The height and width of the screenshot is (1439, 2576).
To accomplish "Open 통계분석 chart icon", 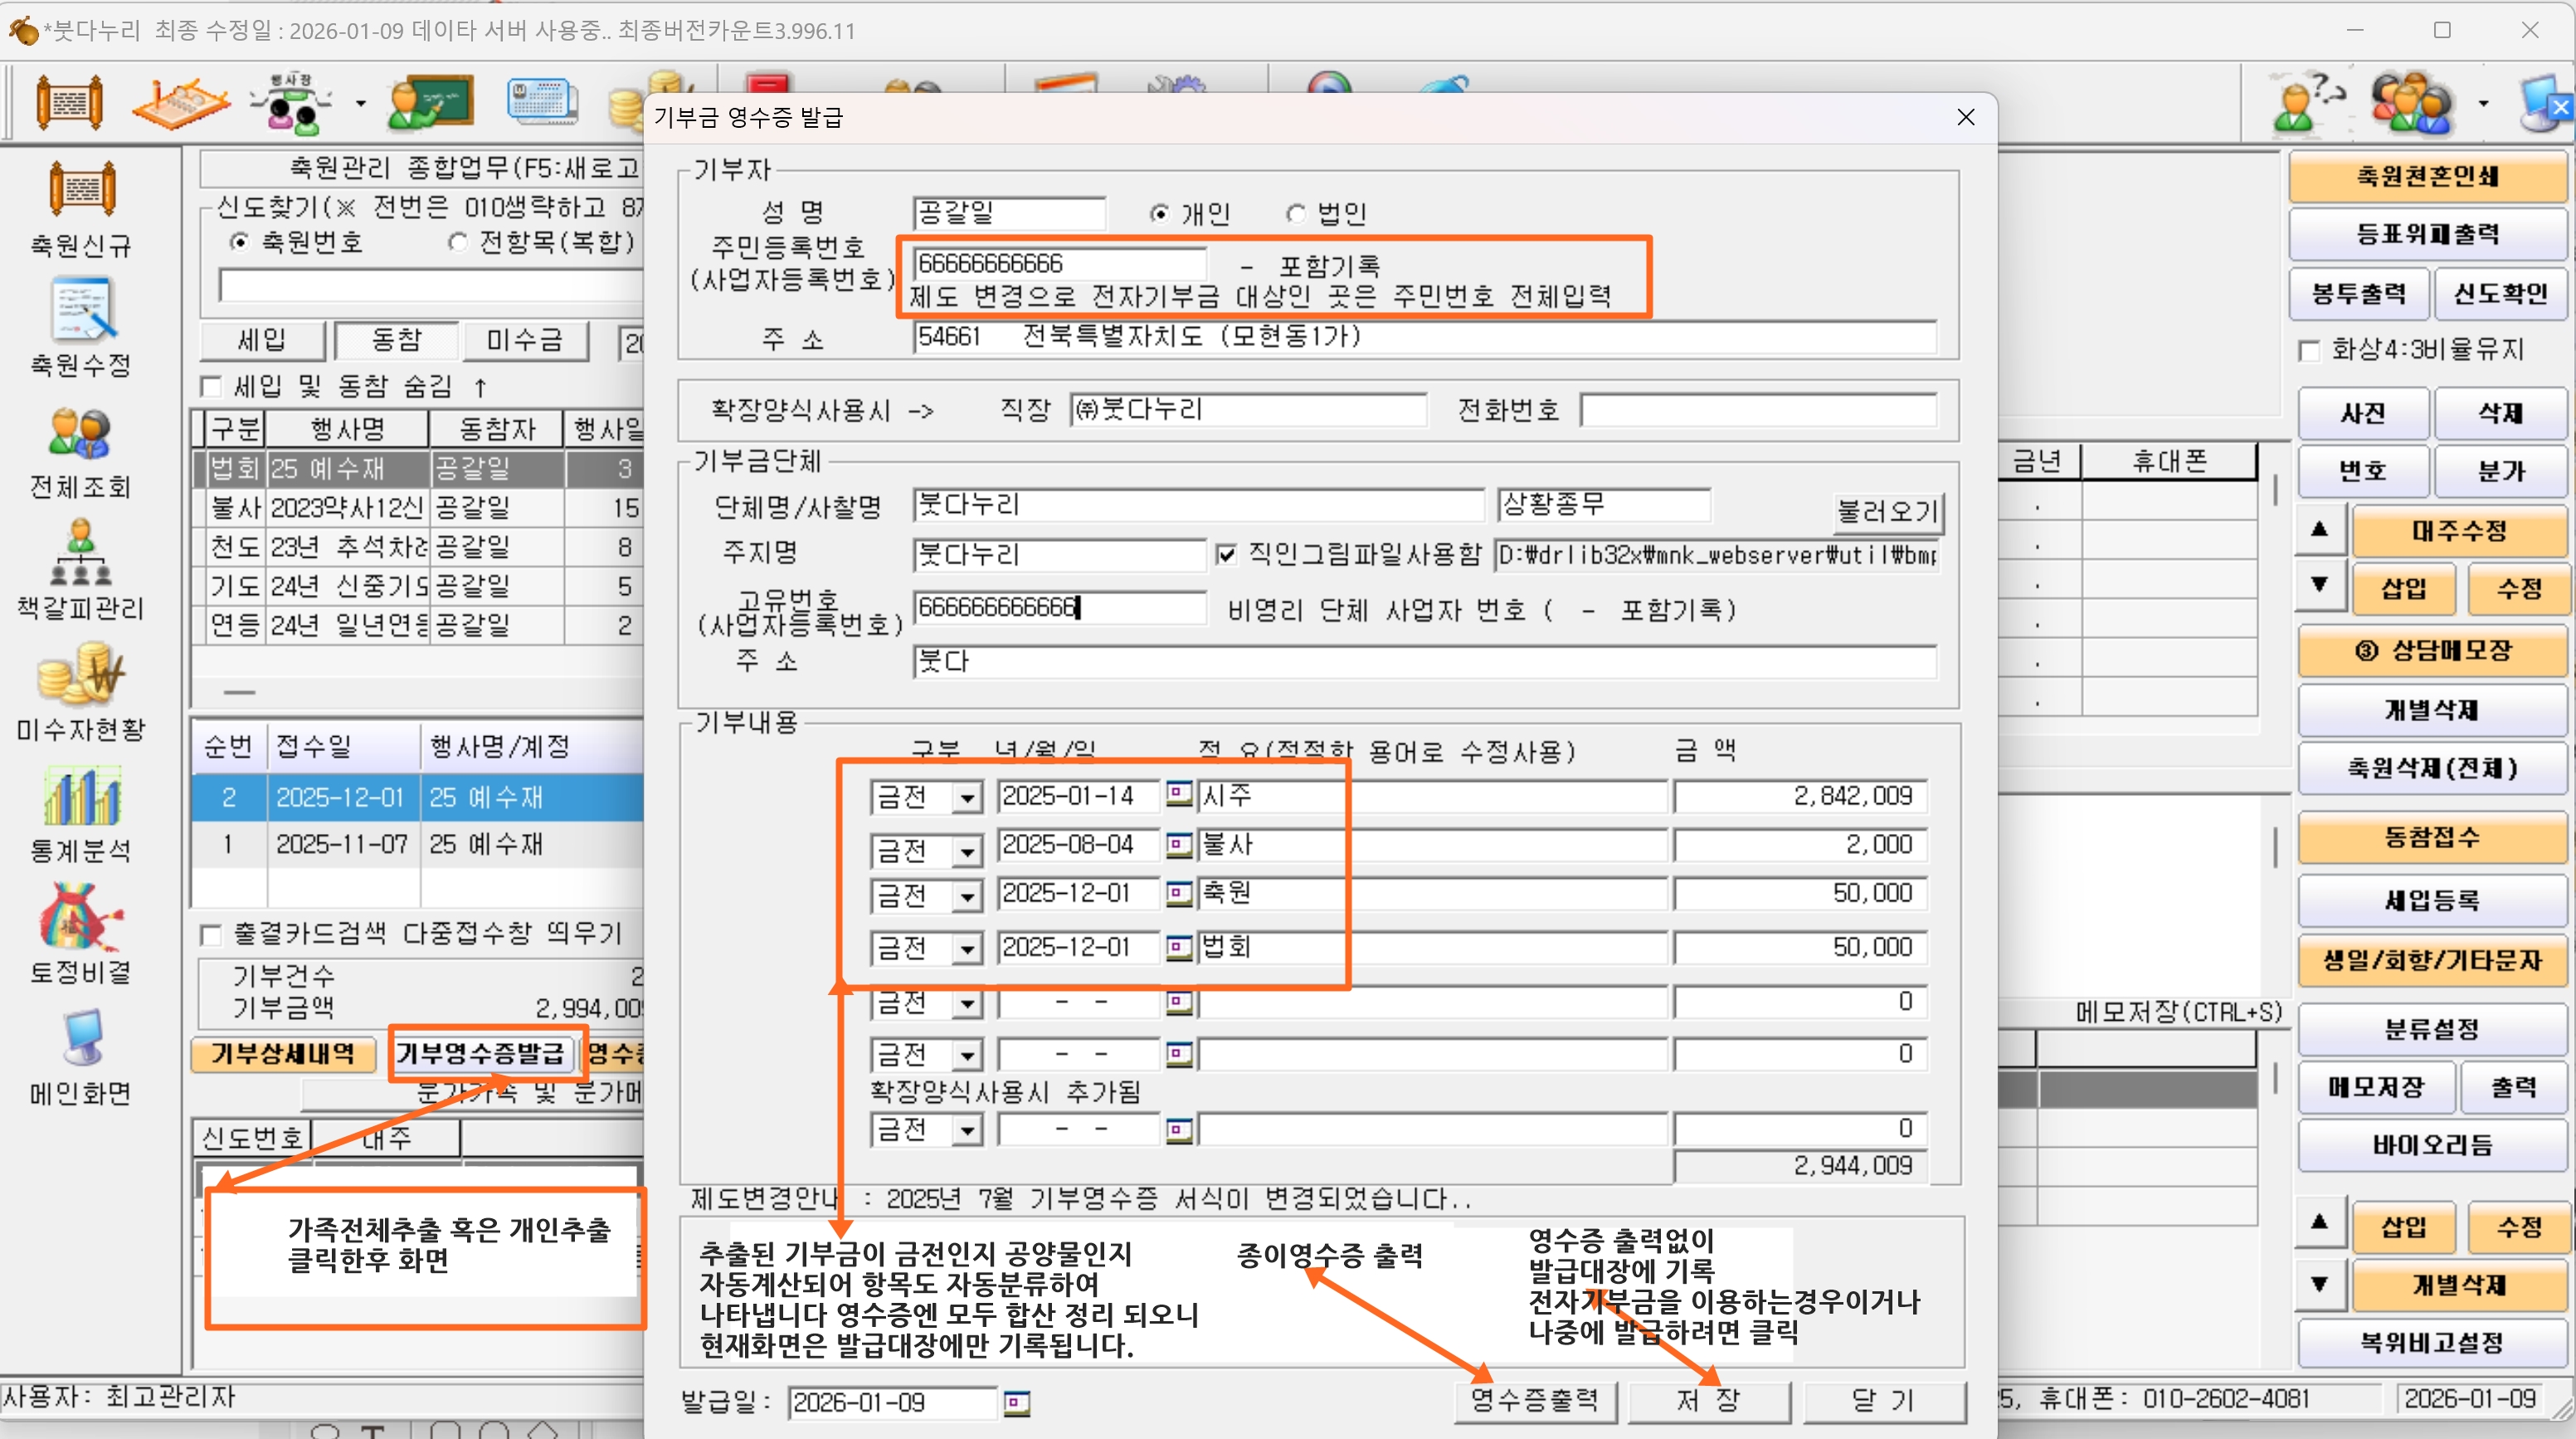I will (x=81, y=797).
